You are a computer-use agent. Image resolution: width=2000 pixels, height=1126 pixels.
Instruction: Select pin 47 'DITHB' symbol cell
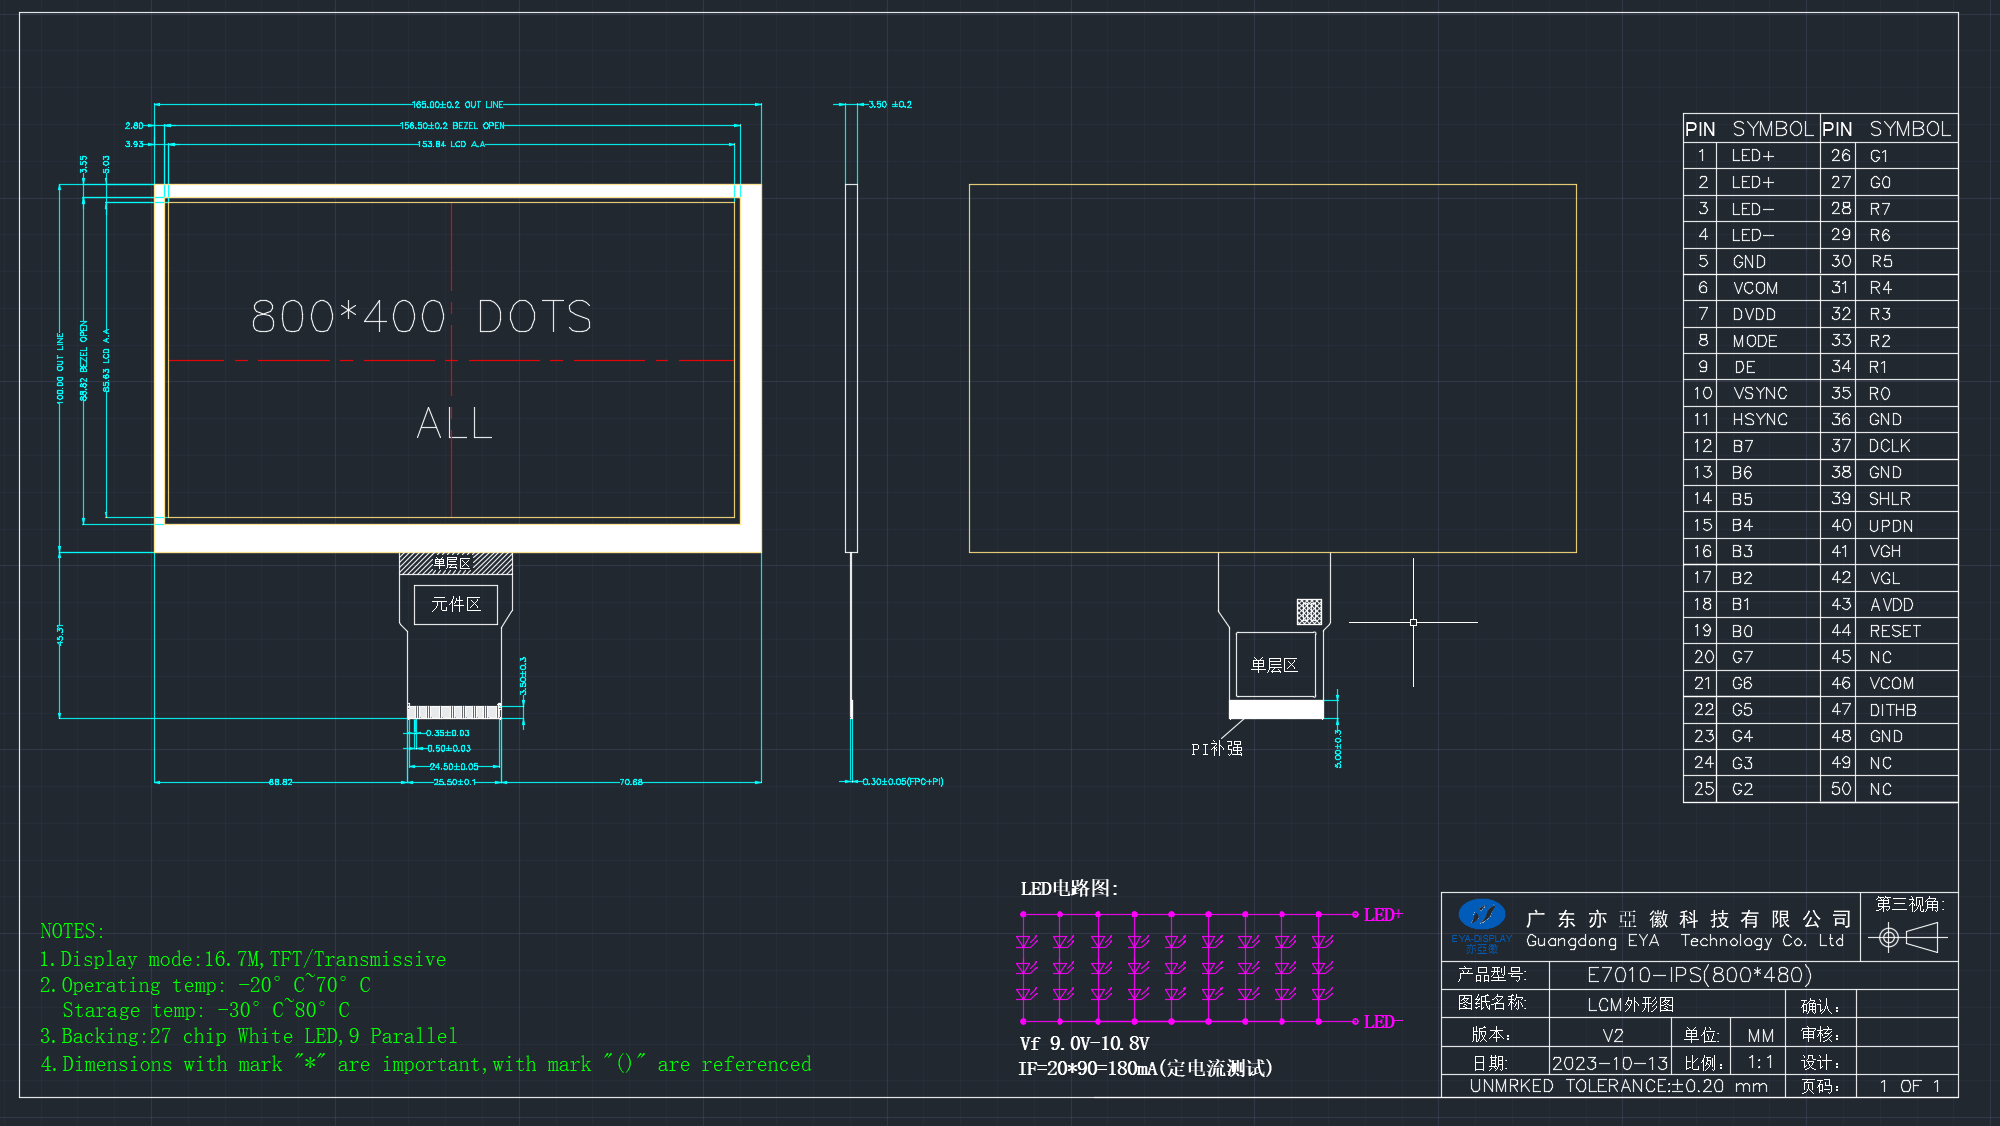(x=1906, y=710)
